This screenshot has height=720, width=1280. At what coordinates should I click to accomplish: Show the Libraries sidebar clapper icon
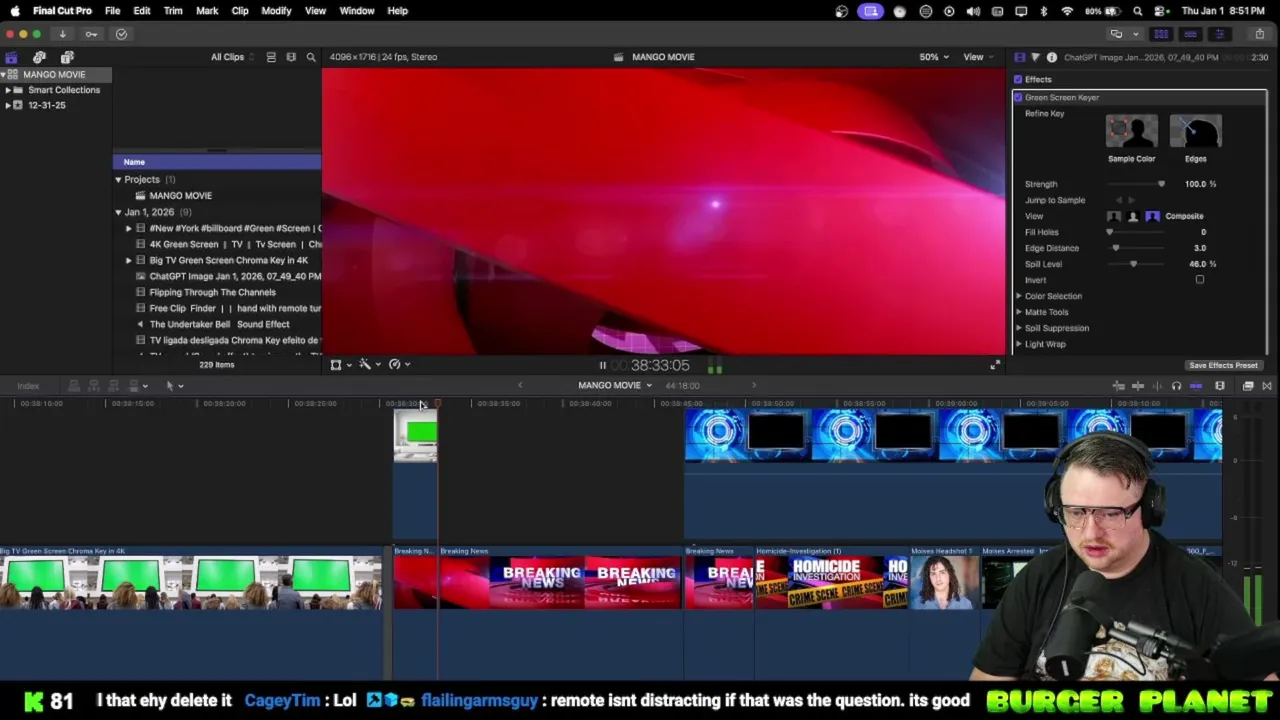pos(11,58)
